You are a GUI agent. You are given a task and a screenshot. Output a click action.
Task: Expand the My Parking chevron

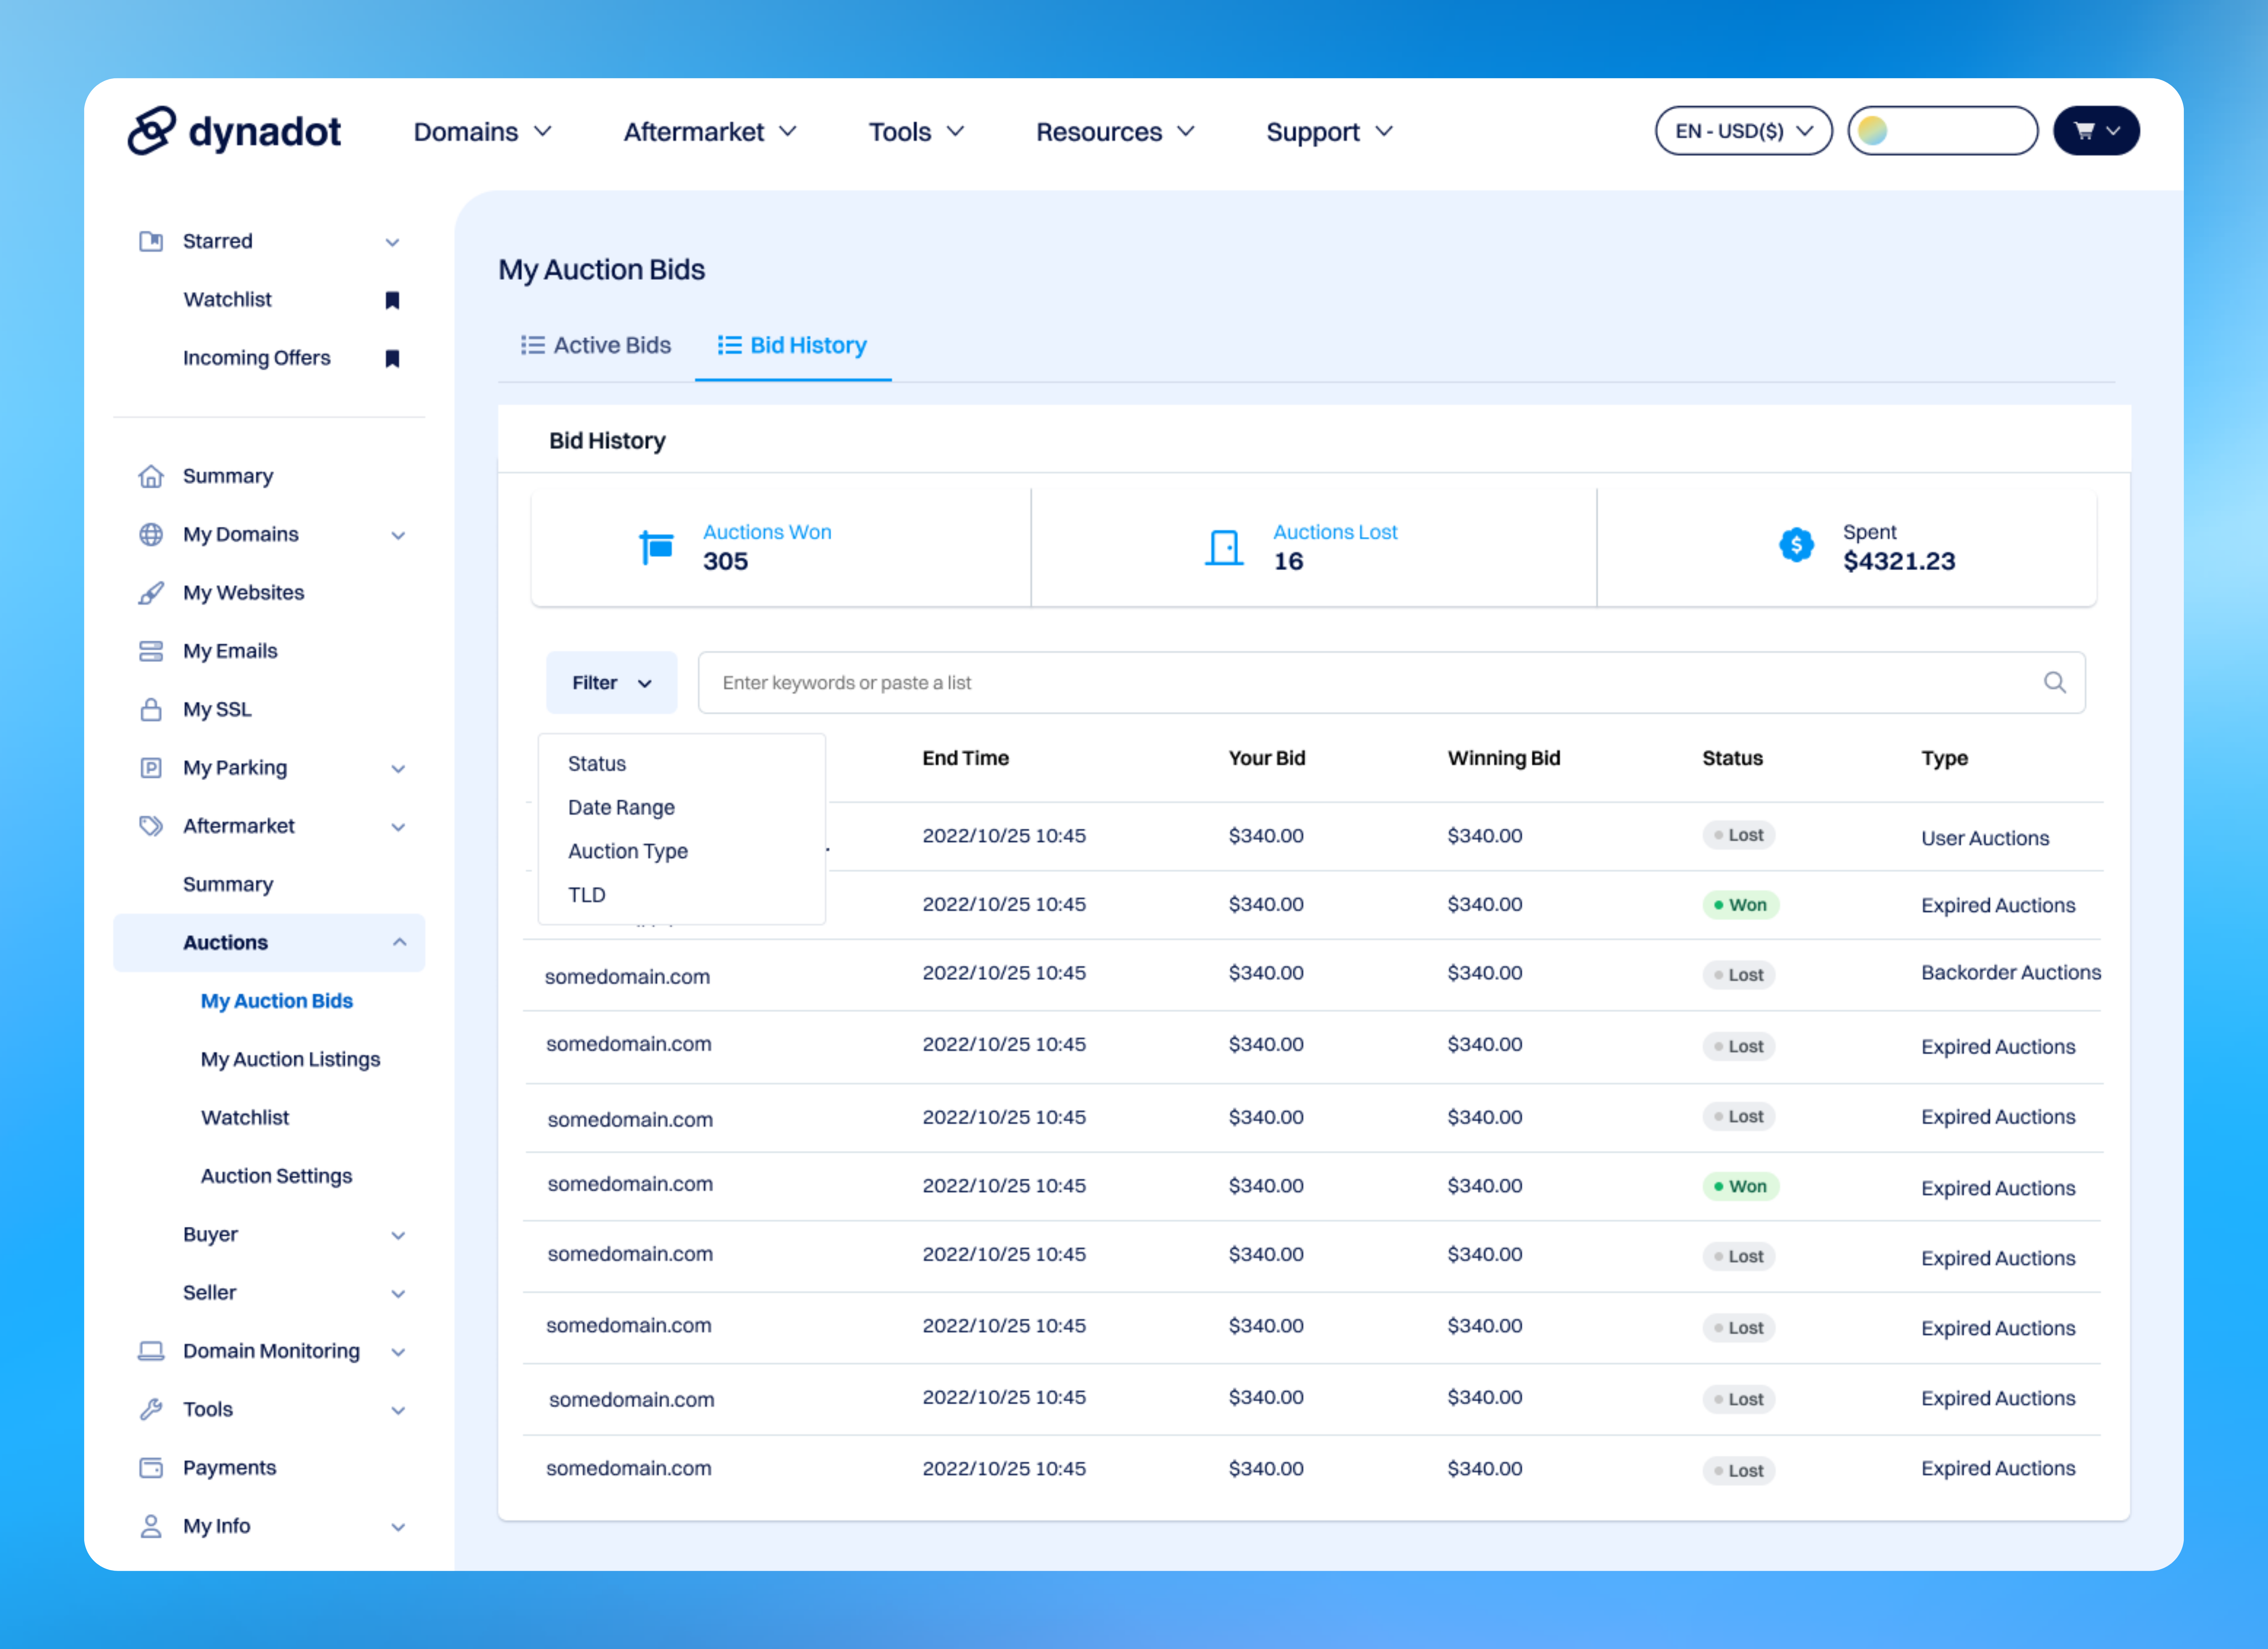398,769
